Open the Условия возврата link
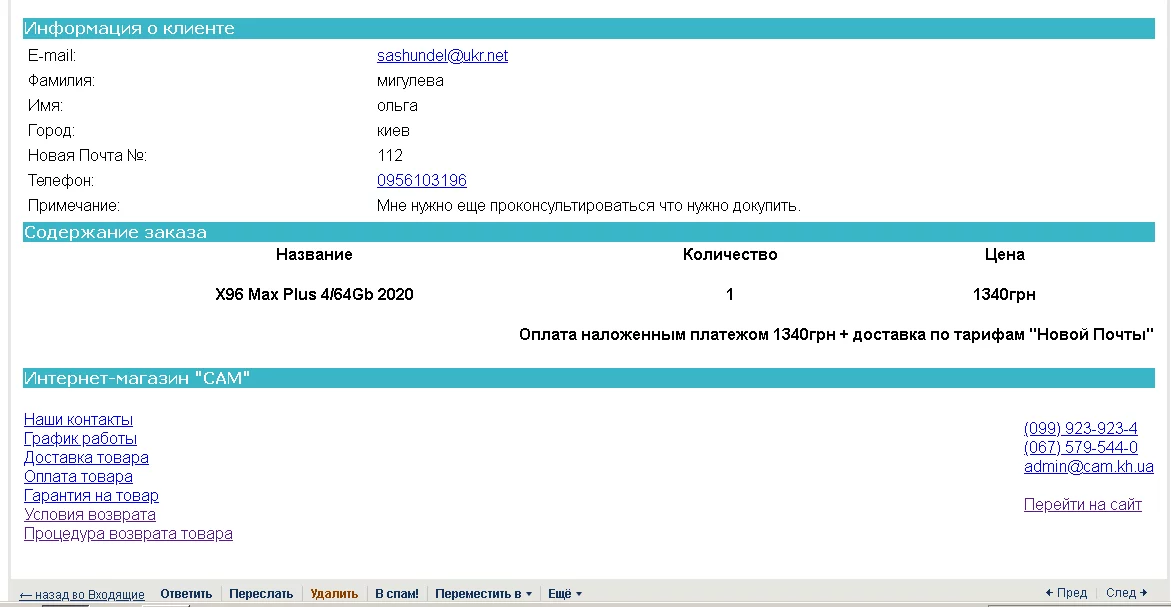 (x=90, y=514)
